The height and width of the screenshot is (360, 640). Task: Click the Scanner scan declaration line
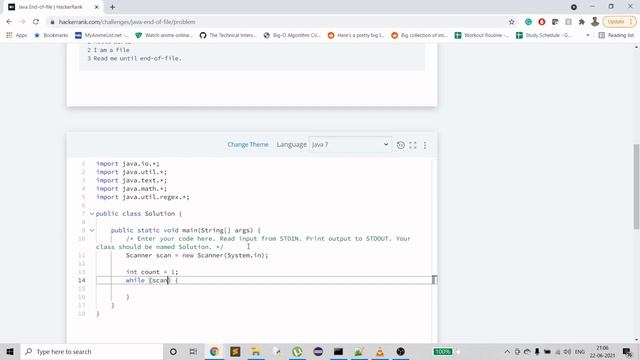(197, 255)
